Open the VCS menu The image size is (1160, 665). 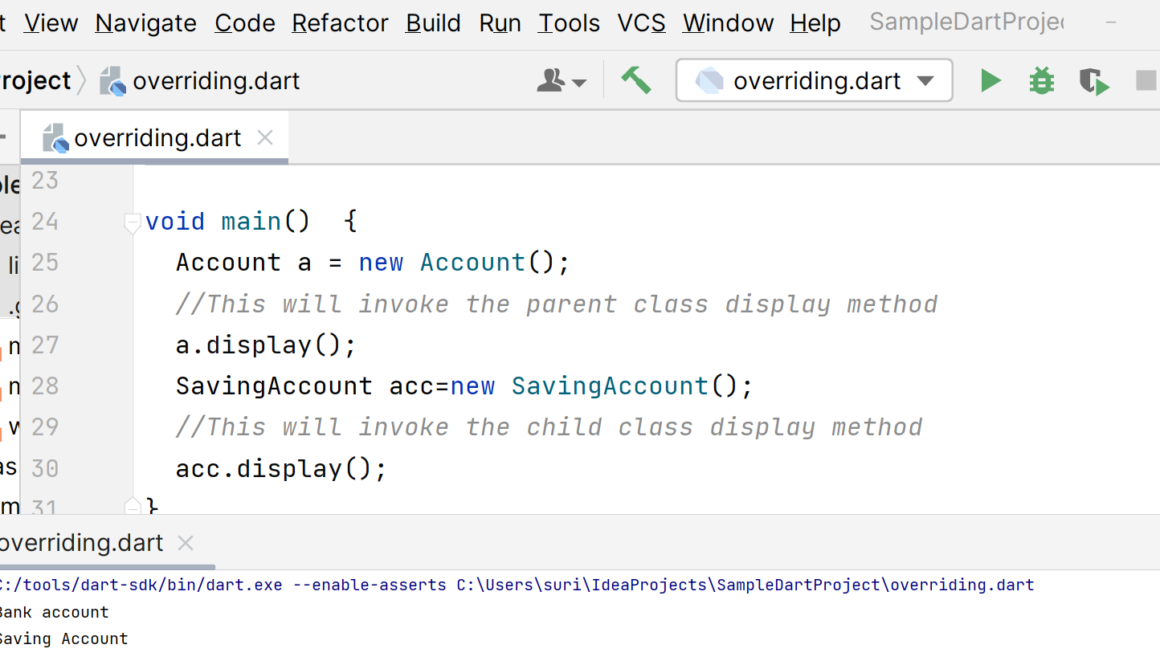641,23
